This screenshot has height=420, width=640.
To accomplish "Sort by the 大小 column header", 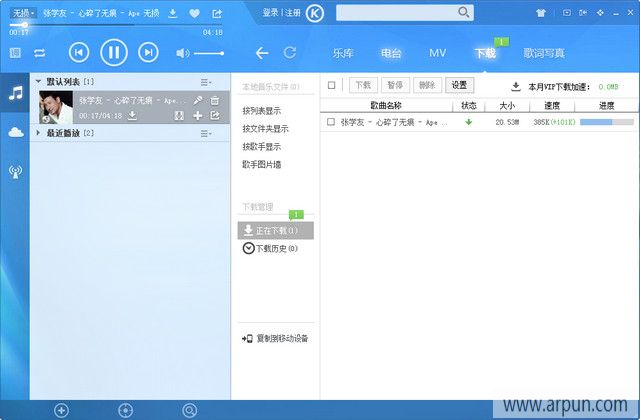I will pos(507,106).
